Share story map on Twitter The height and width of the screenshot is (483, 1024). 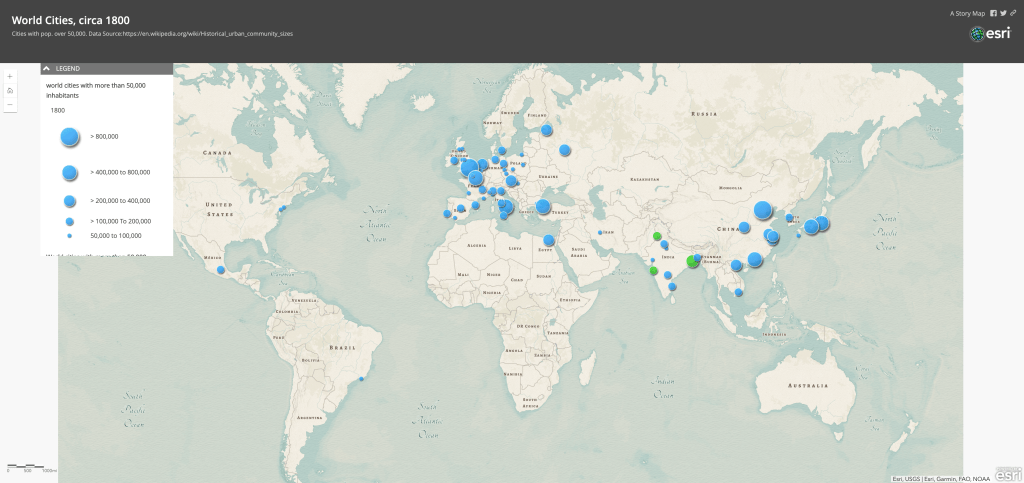pos(1003,13)
